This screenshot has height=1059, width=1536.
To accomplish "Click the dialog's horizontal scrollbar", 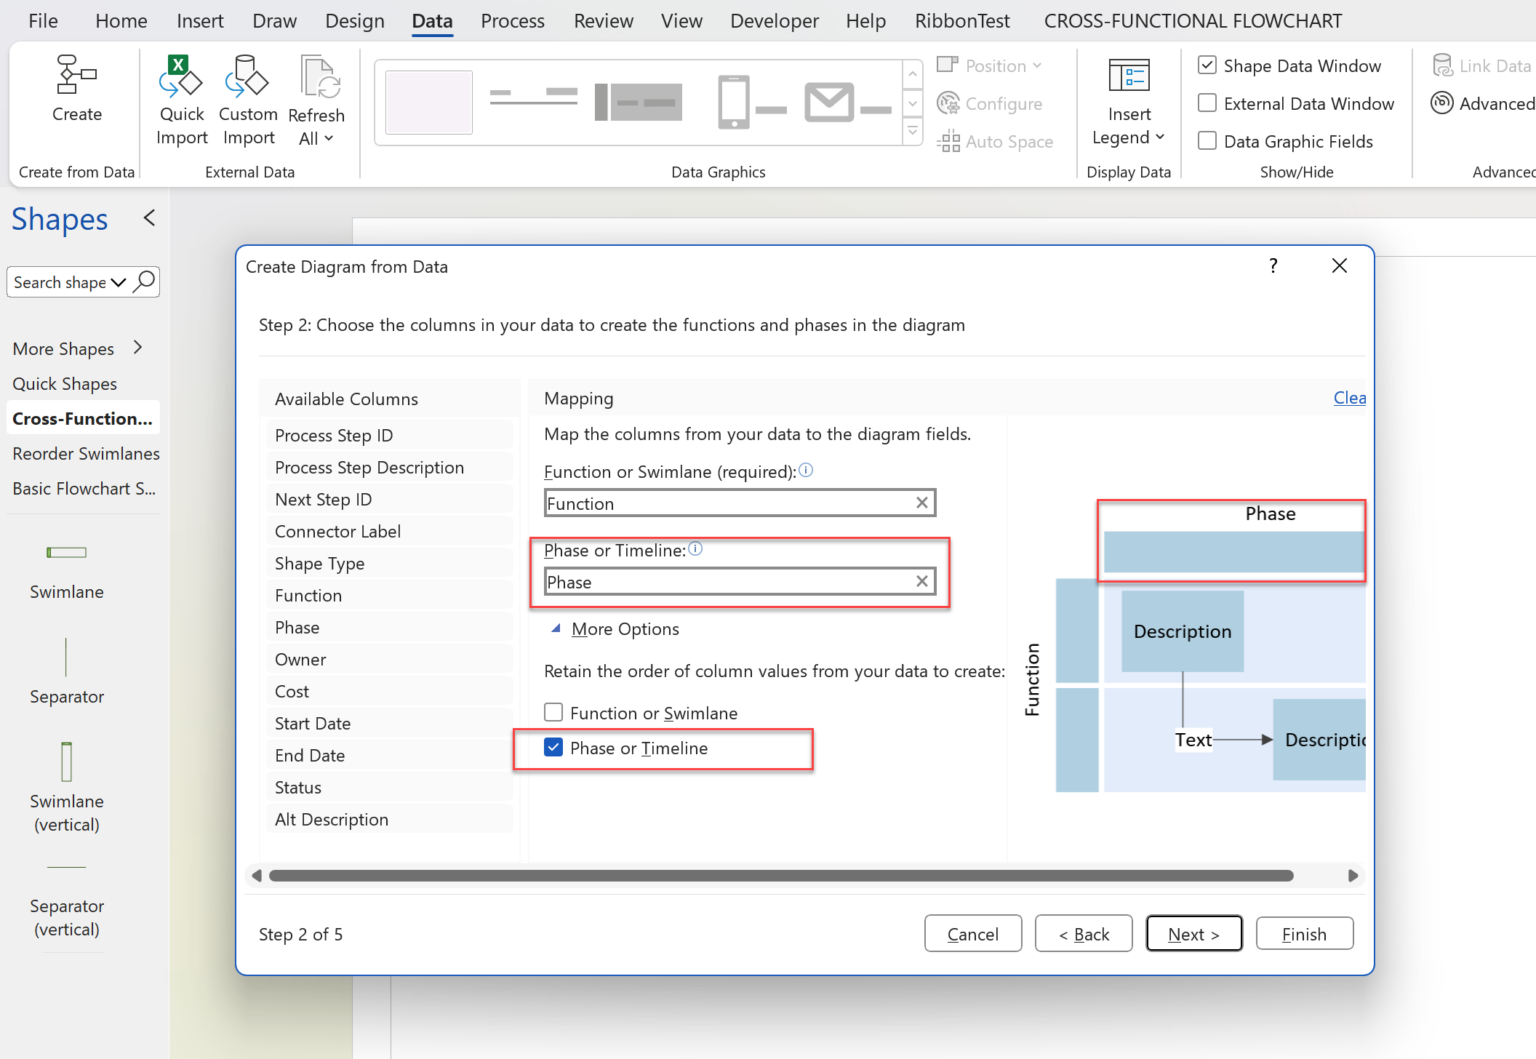I will click(780, 876).
